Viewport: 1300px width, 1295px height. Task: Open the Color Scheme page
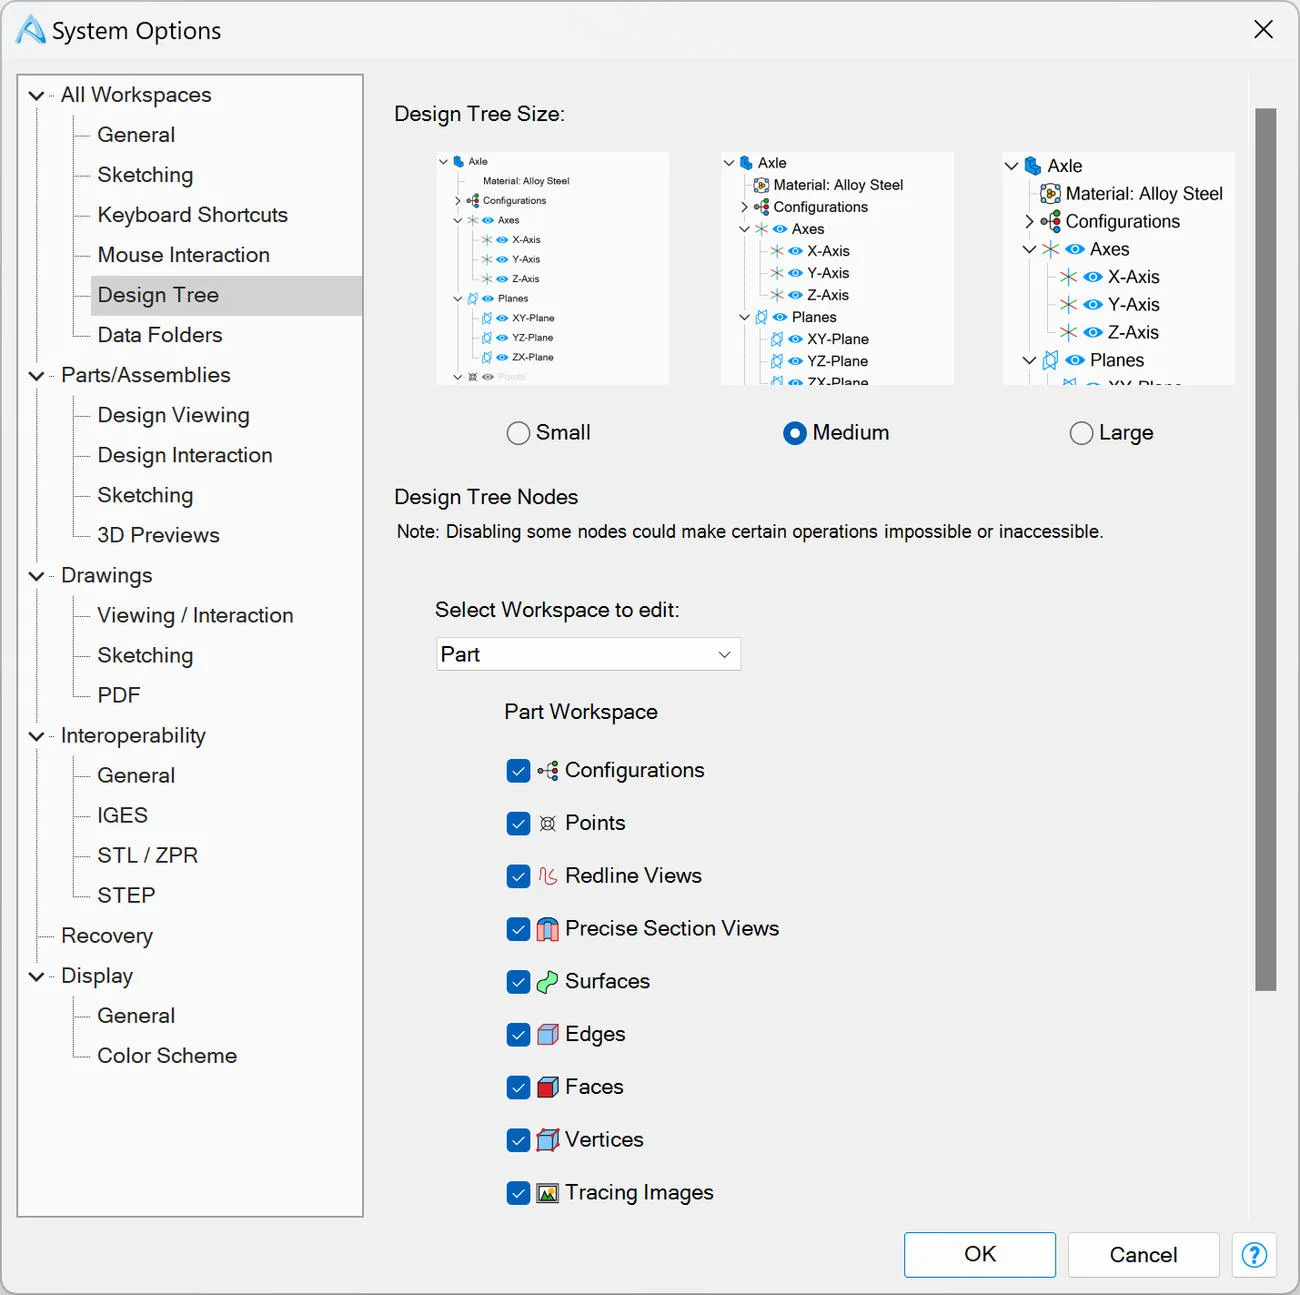tap(167, 1055)
